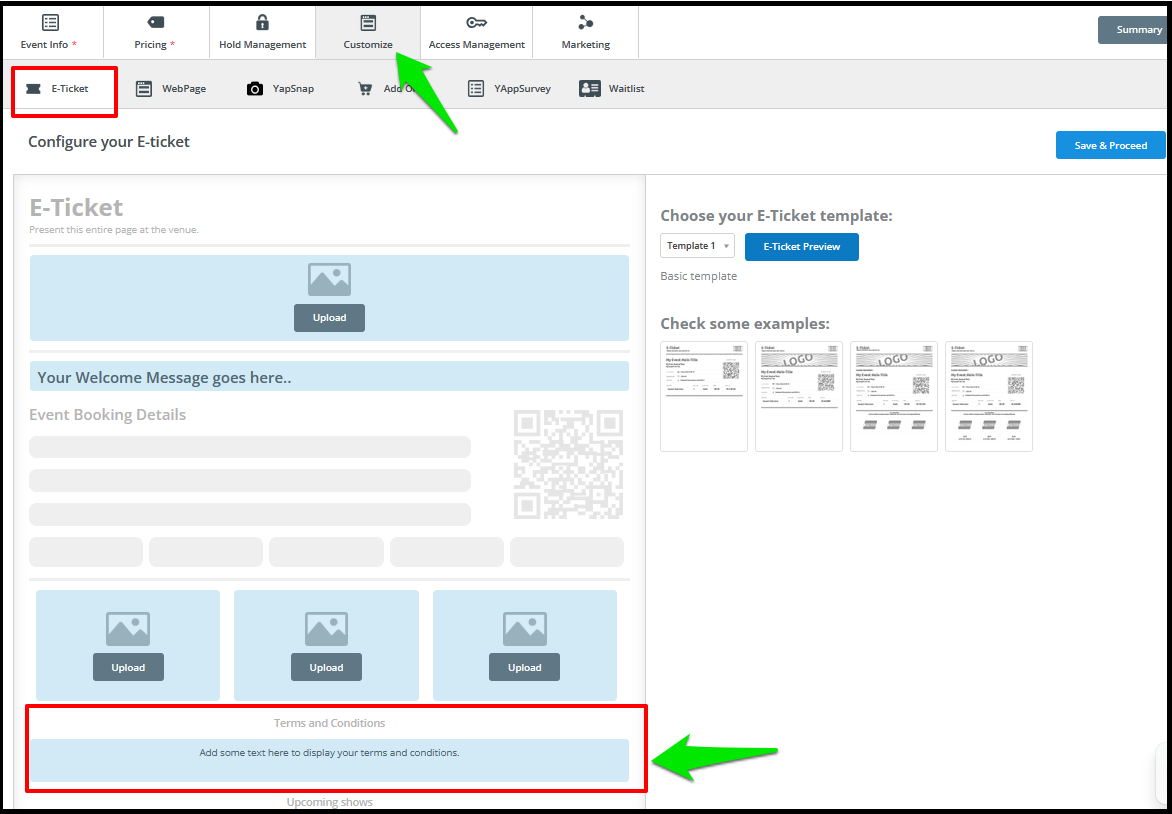Click Upload in the left sponsor box

tap(128, 667)
